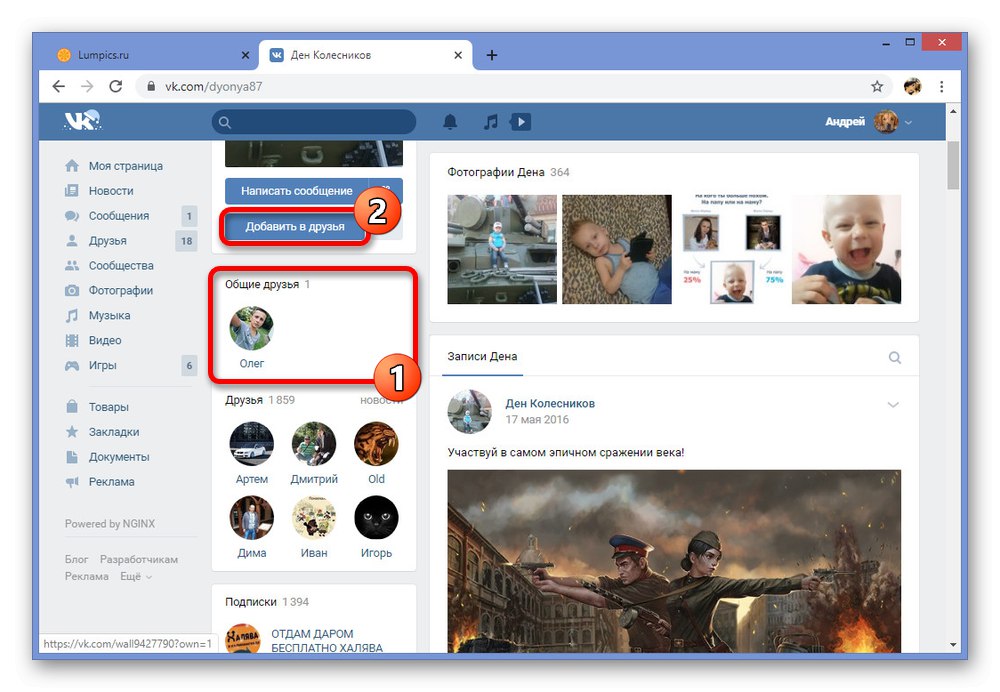Viewport: 1000px width, 692px height.
Task: Click in the VK search field
Action: pyautogui.click(x=314, y=122)
